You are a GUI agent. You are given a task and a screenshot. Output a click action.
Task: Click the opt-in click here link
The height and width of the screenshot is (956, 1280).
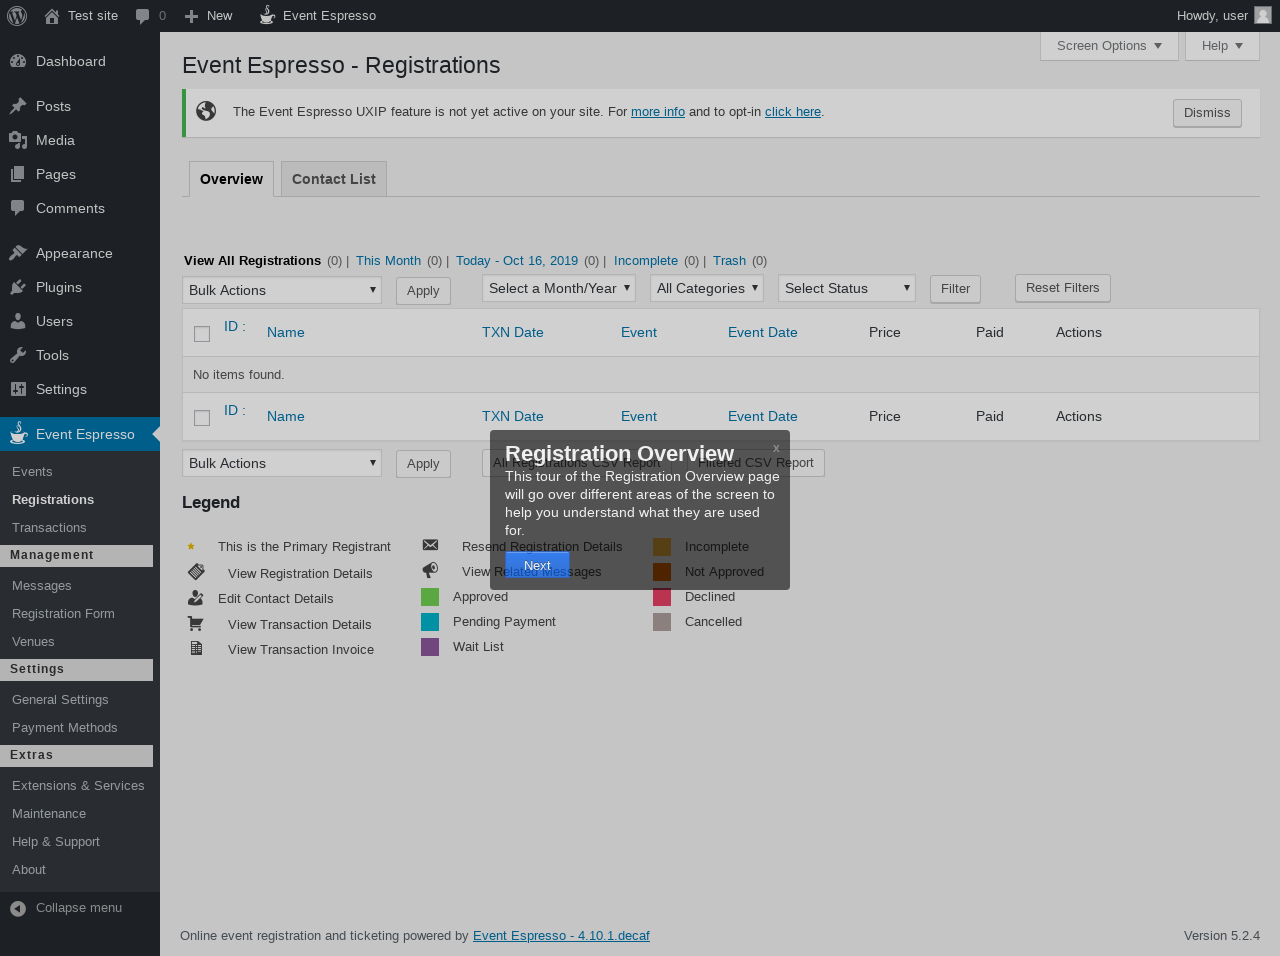(x=793, y=112)
